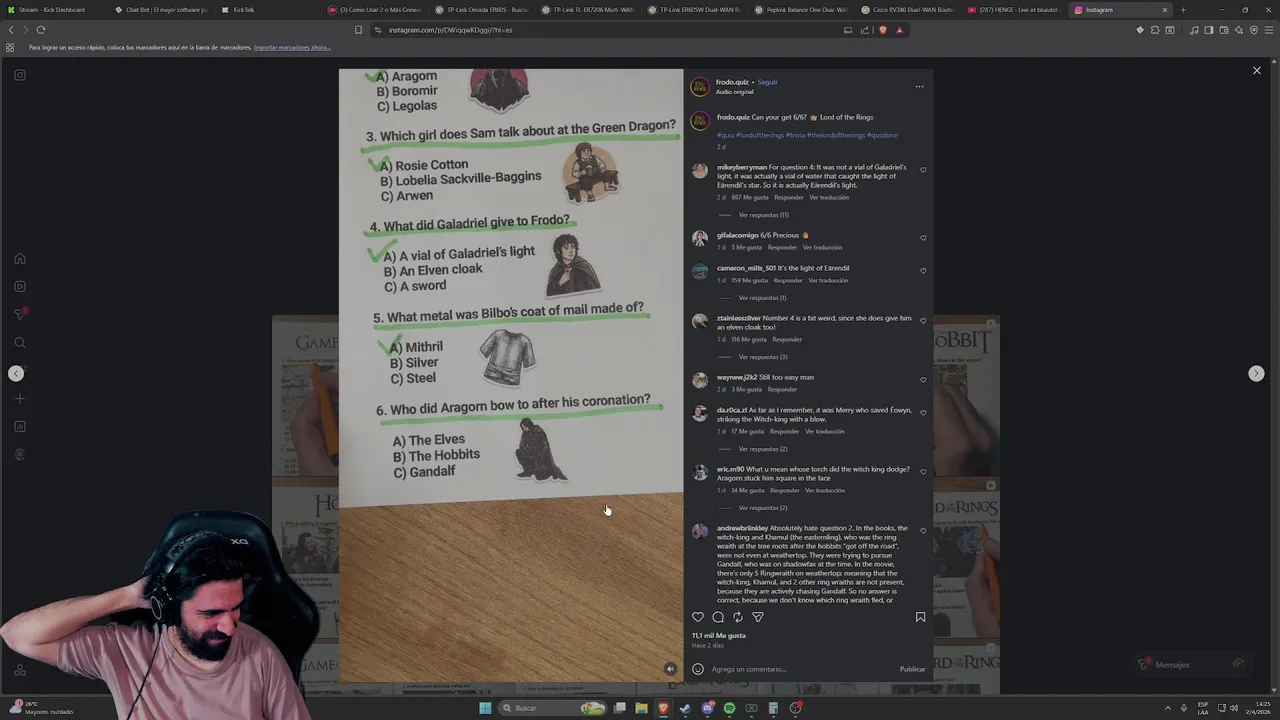Go to the previous post arrow
This screenshot has height=720, width=1280.
(16, 373)
